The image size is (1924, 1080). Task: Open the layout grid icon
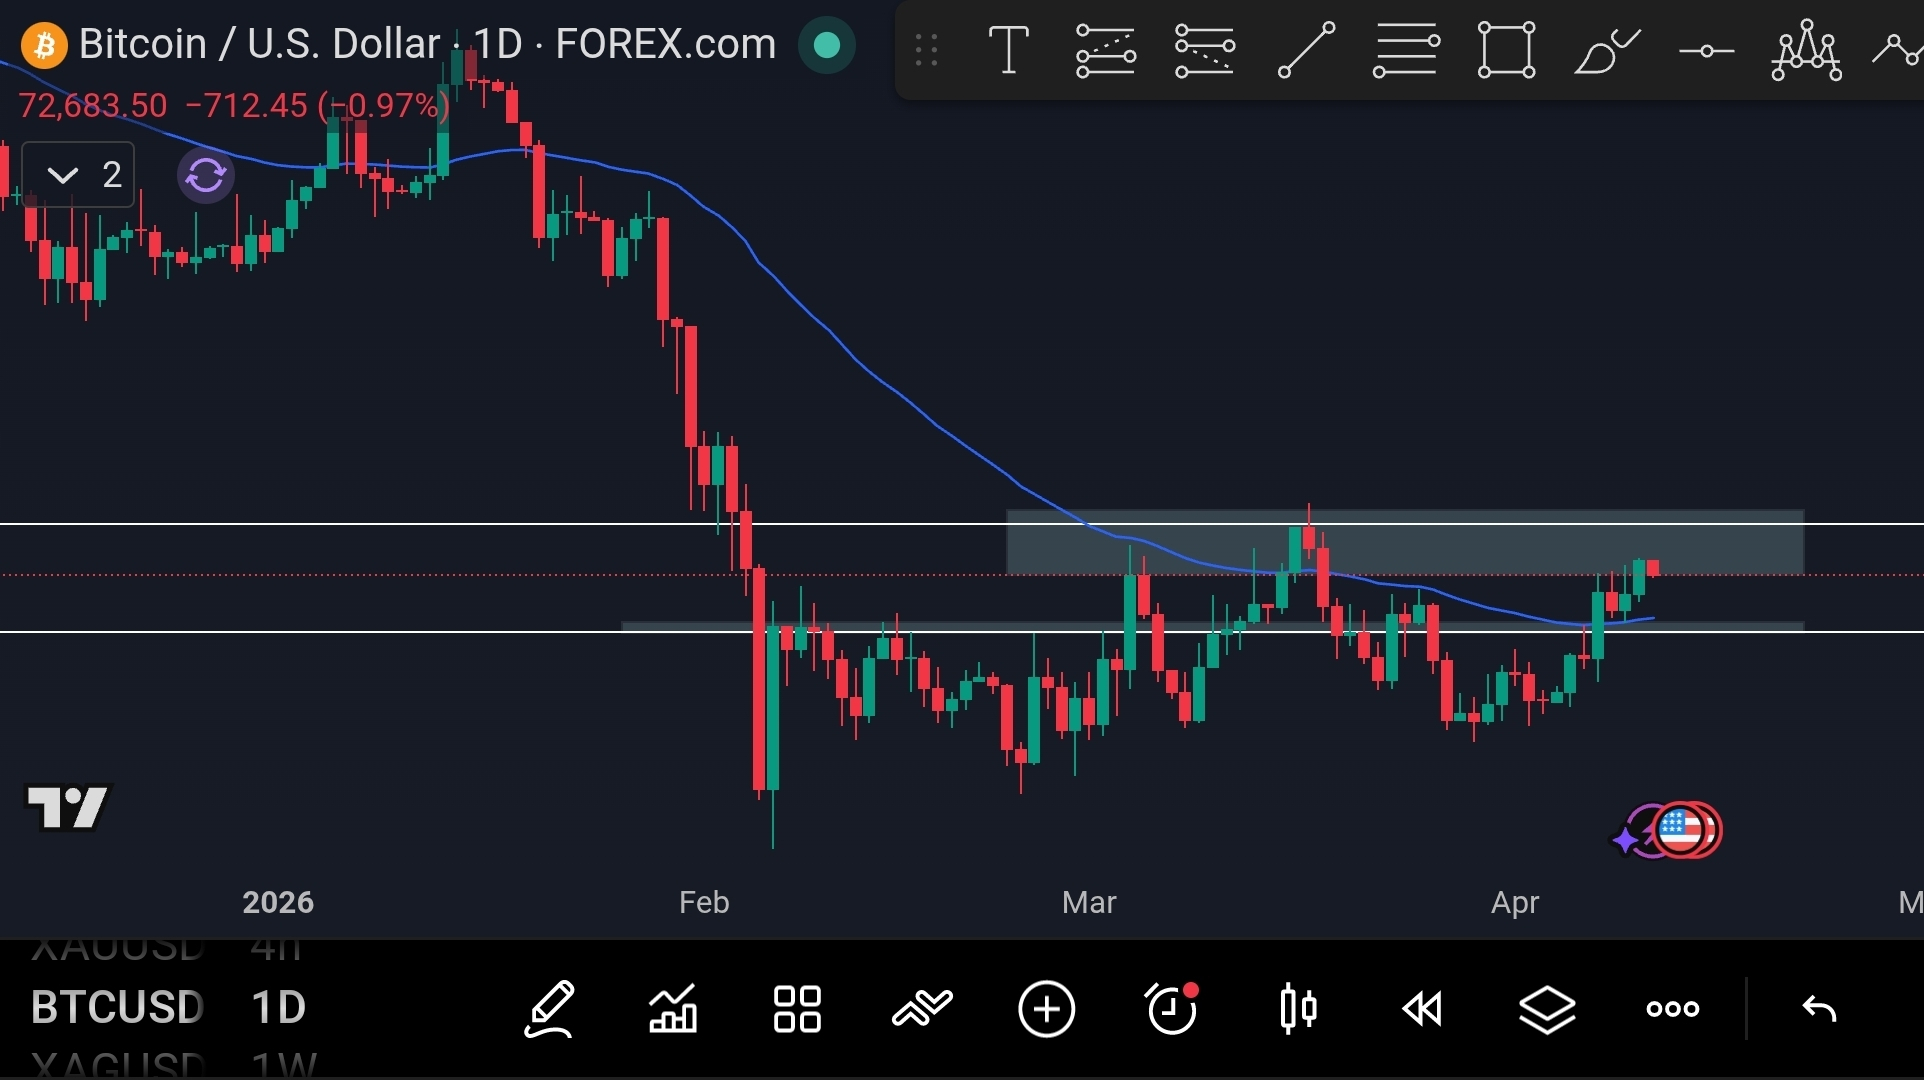(797, 1009)
